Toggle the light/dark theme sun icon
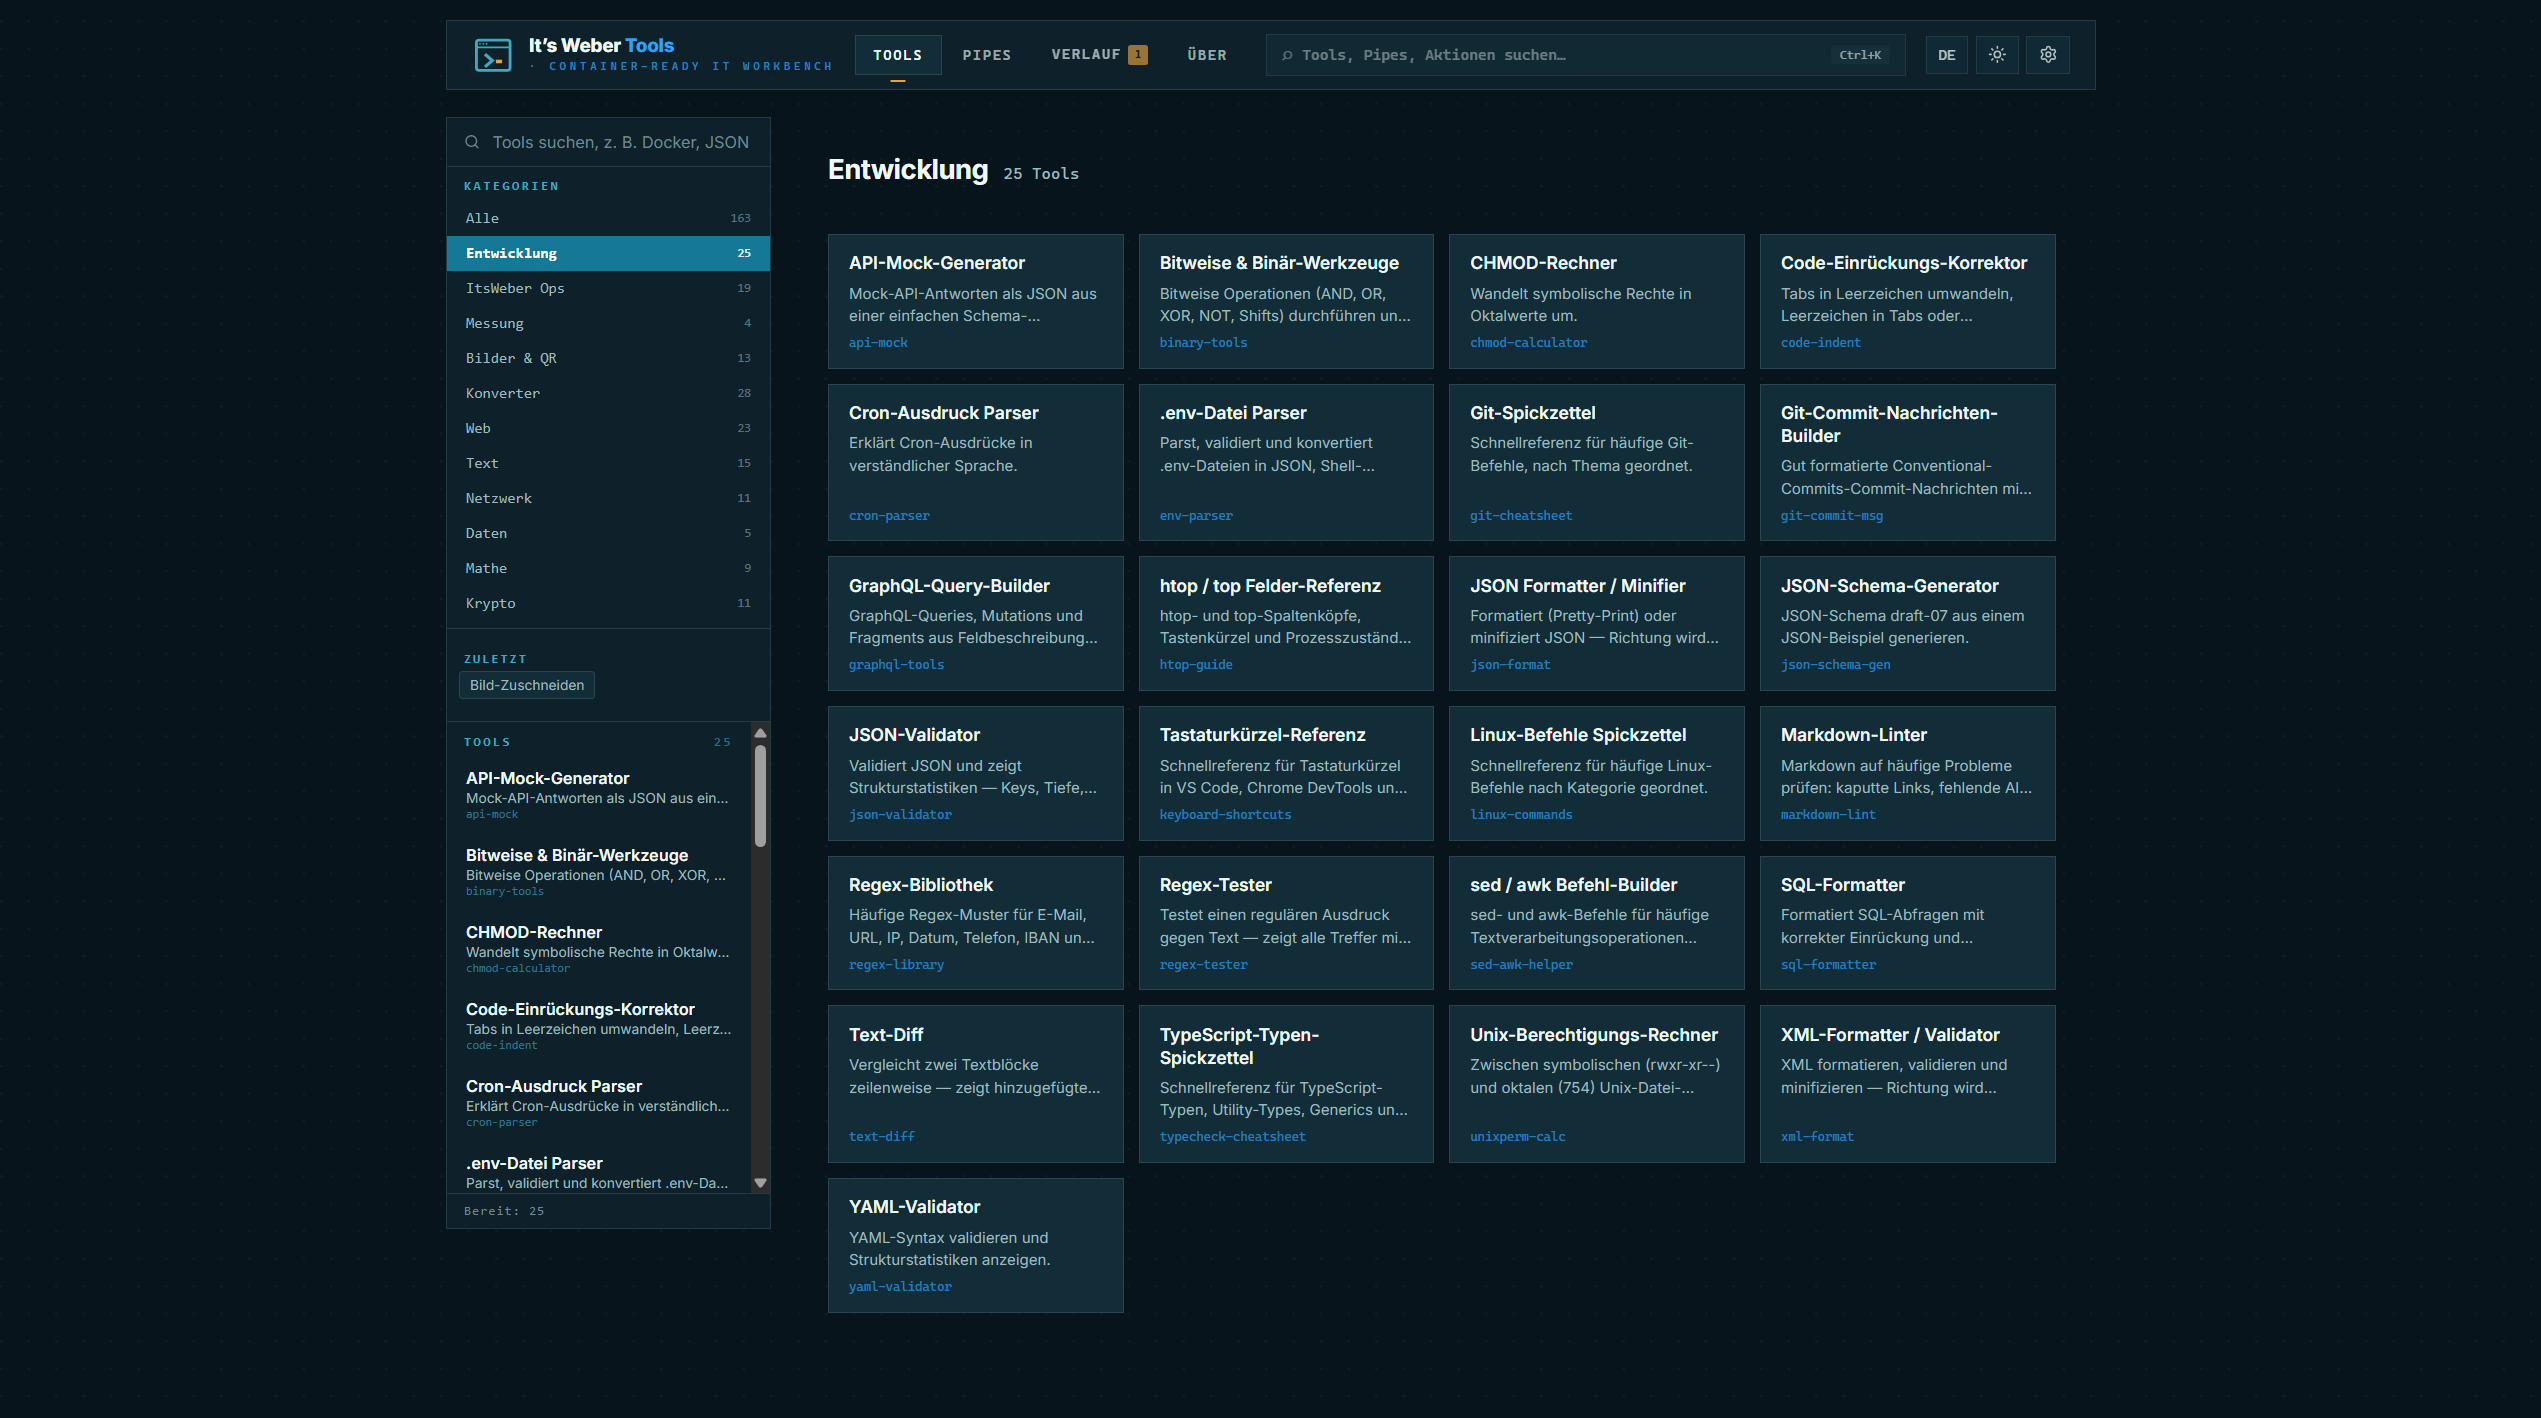The width and height of the screenshot is (2541, 1418). coord(1997,55)
